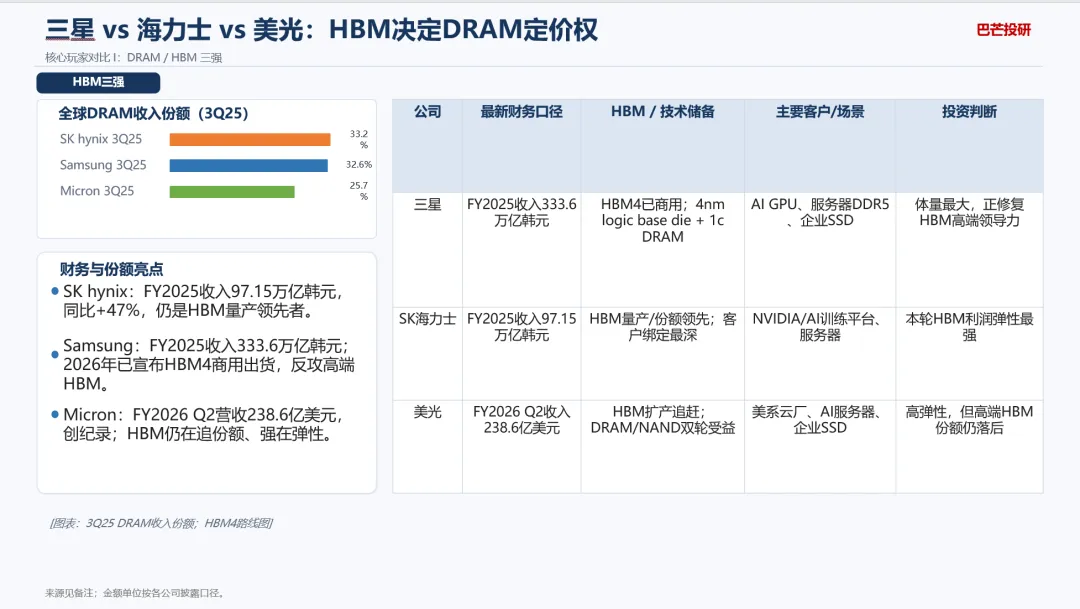Click chart heading 全球DRAM收入份额 (3Q25)
The image size is (1080, 609).
point(153,113)
